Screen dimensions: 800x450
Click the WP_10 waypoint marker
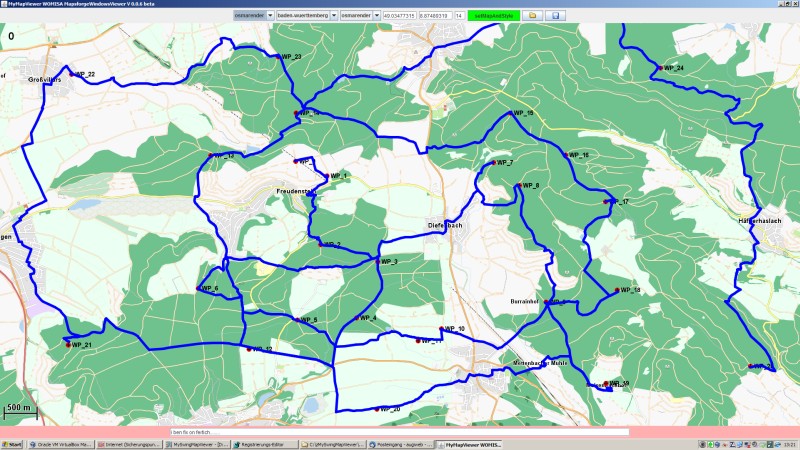441,328
